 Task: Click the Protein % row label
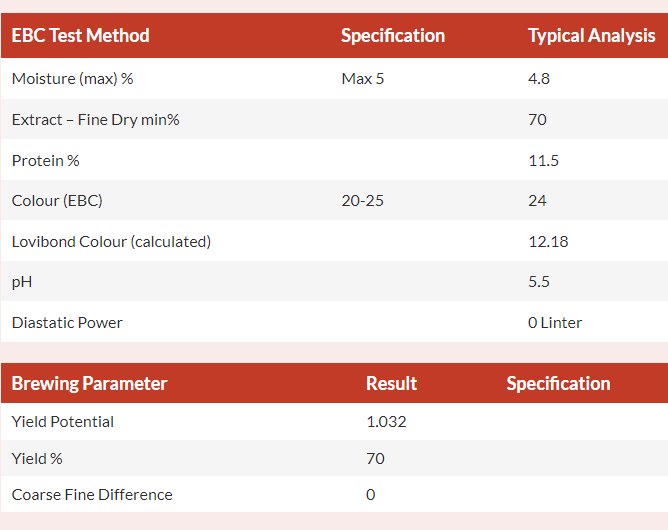click(46, 161)
